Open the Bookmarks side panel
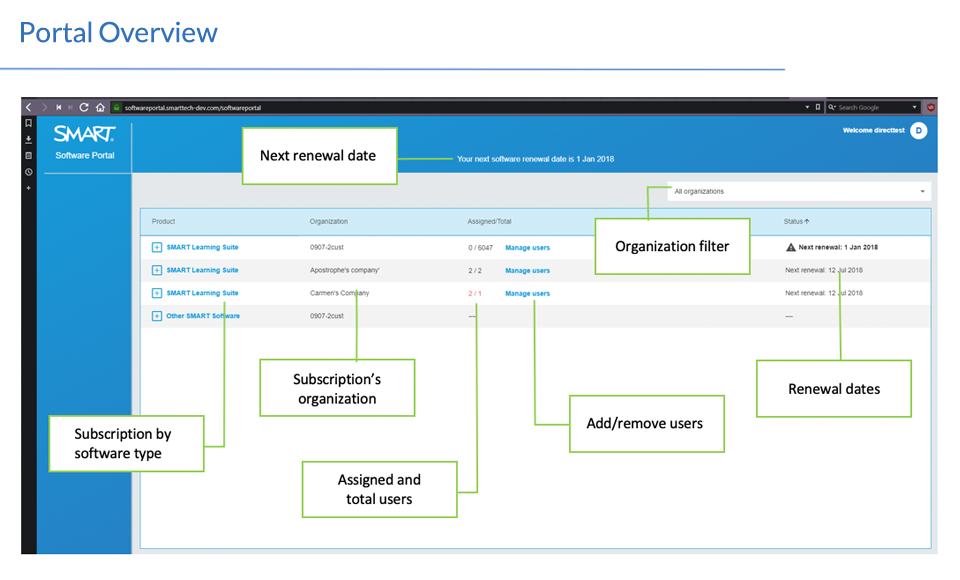 (29, 123)
